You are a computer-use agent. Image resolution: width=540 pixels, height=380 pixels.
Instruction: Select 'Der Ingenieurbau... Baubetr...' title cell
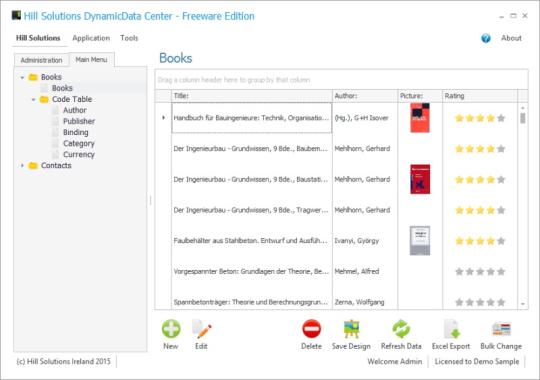[x=252, y=148]
